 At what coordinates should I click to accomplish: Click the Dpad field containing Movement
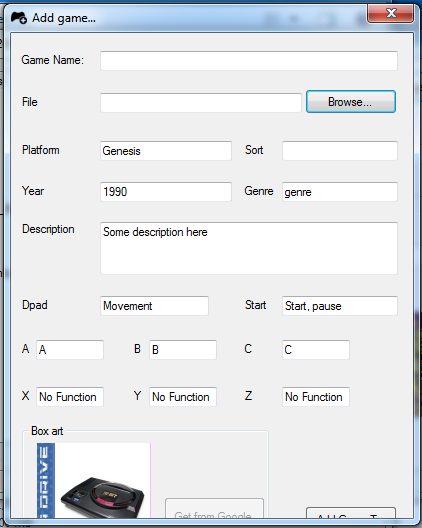[x=154, y=306]
